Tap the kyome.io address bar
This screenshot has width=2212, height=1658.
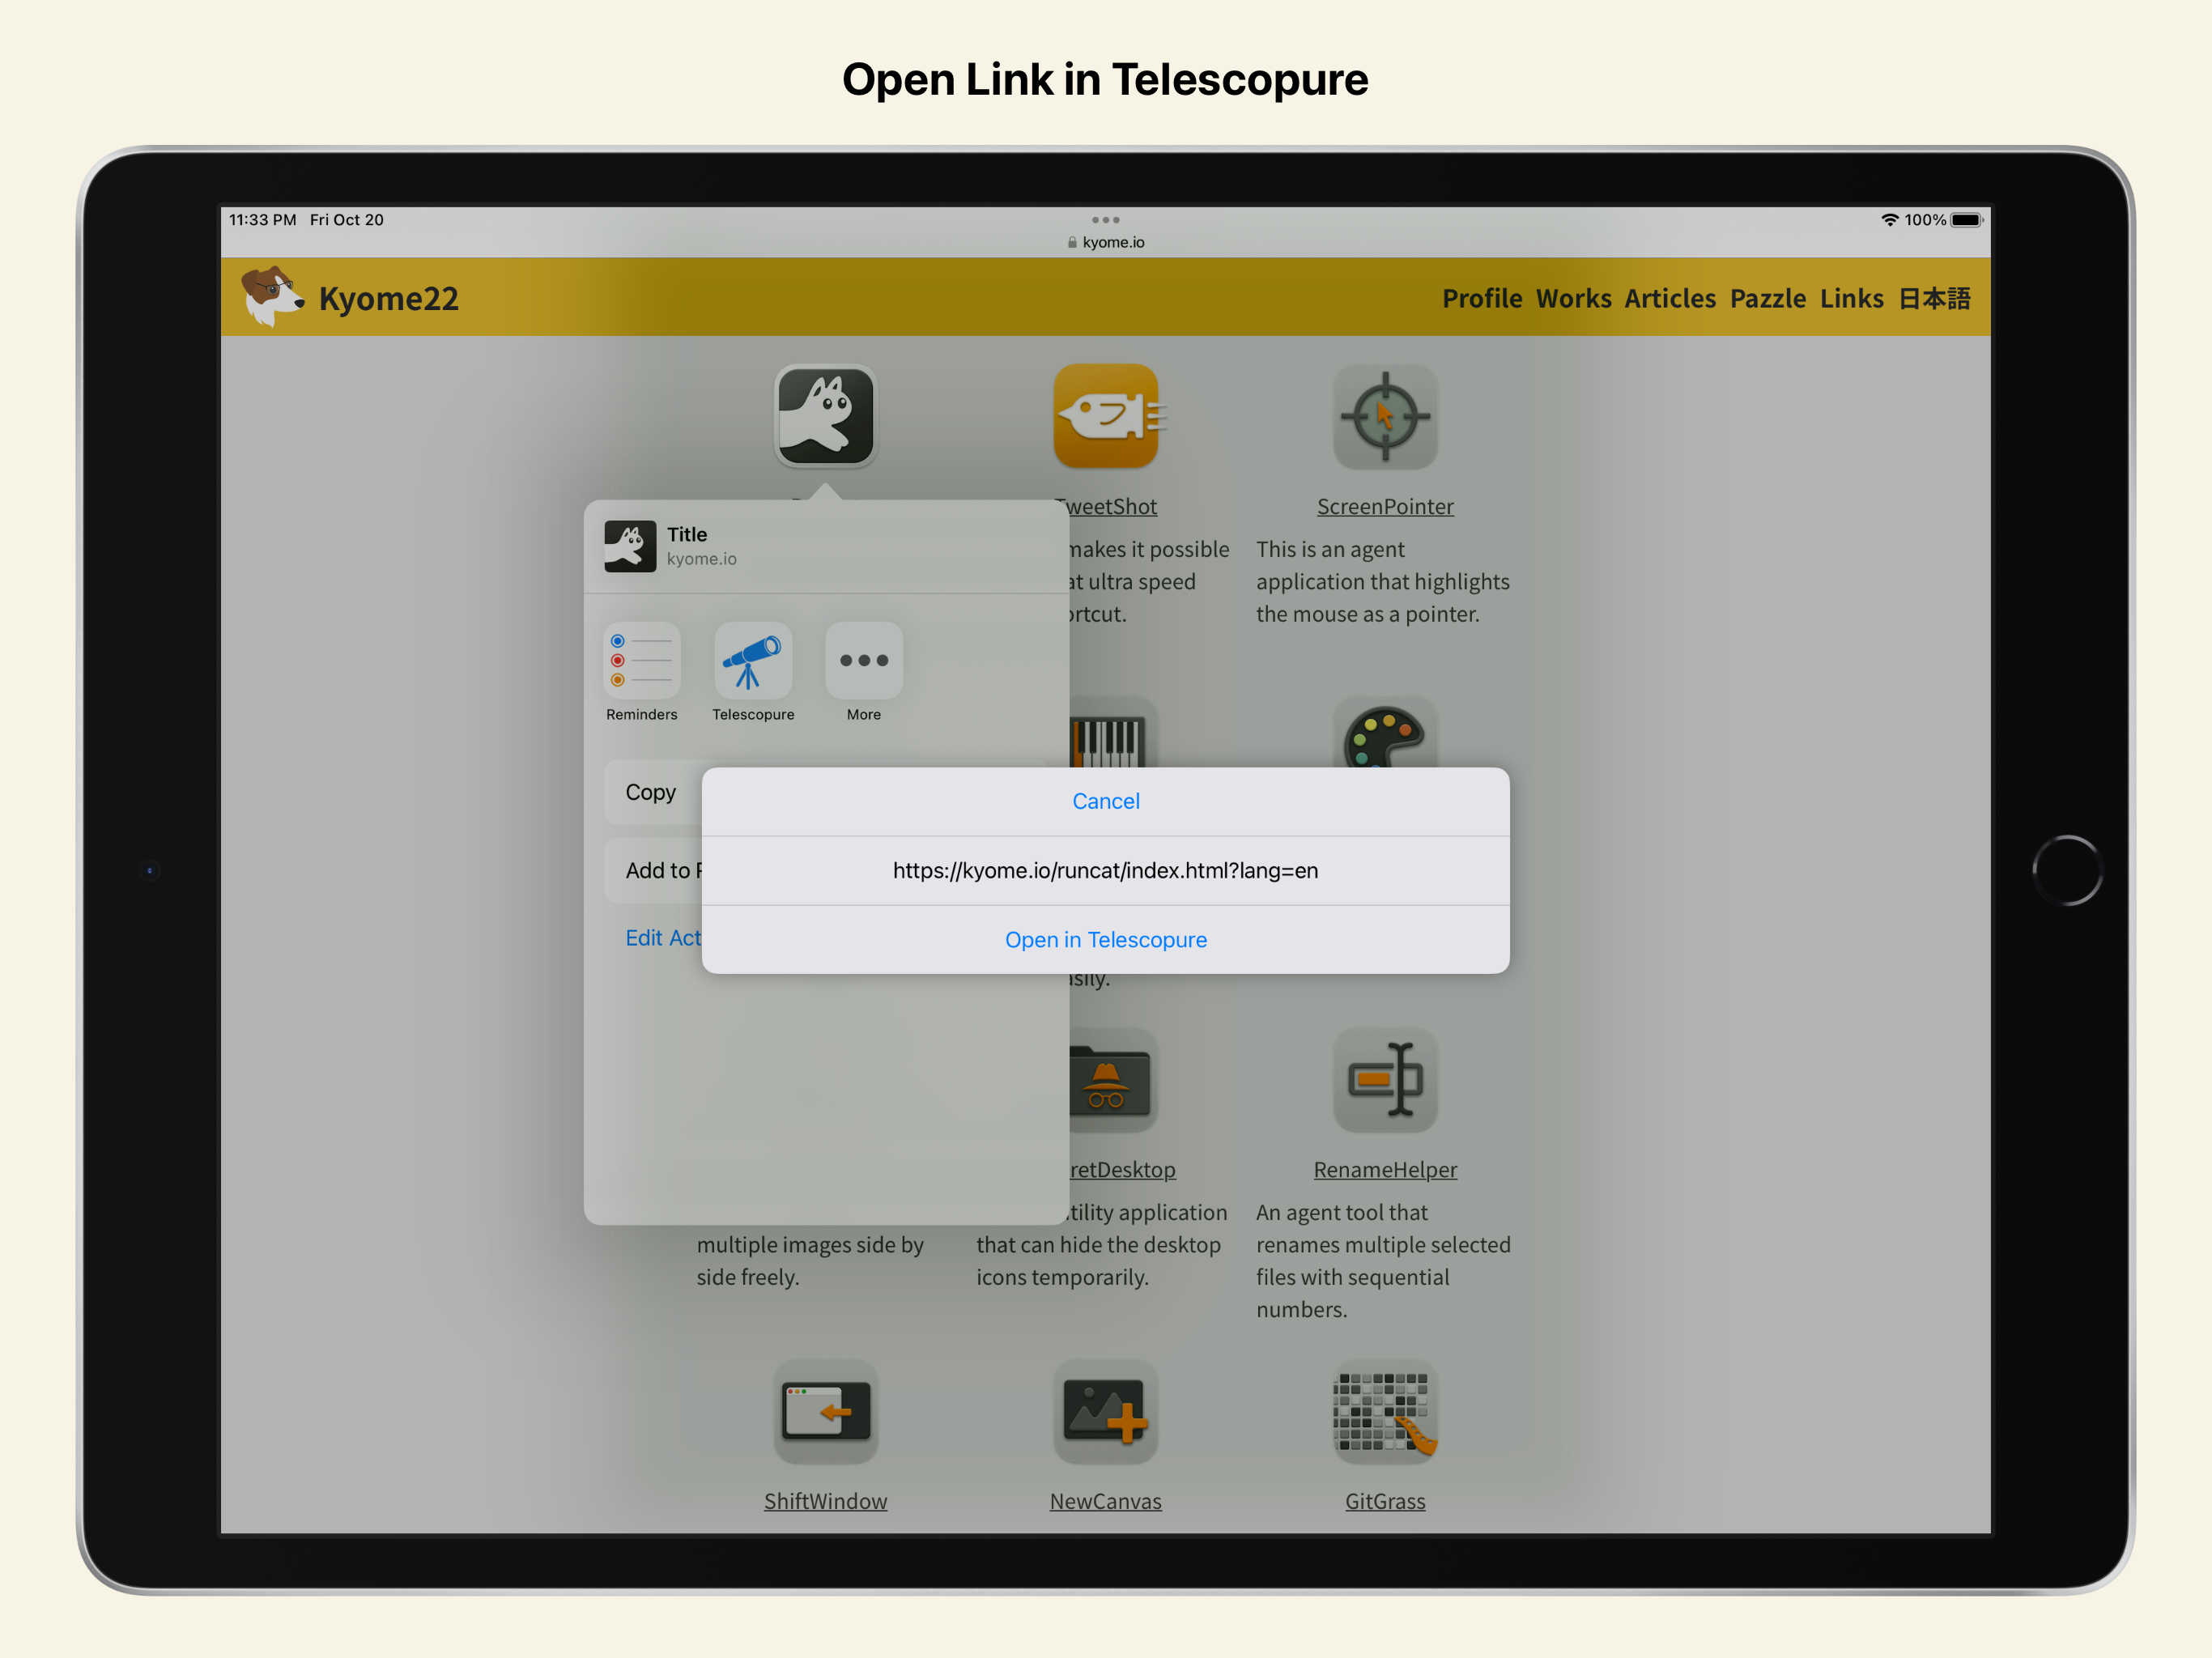tap(1105, 242)
